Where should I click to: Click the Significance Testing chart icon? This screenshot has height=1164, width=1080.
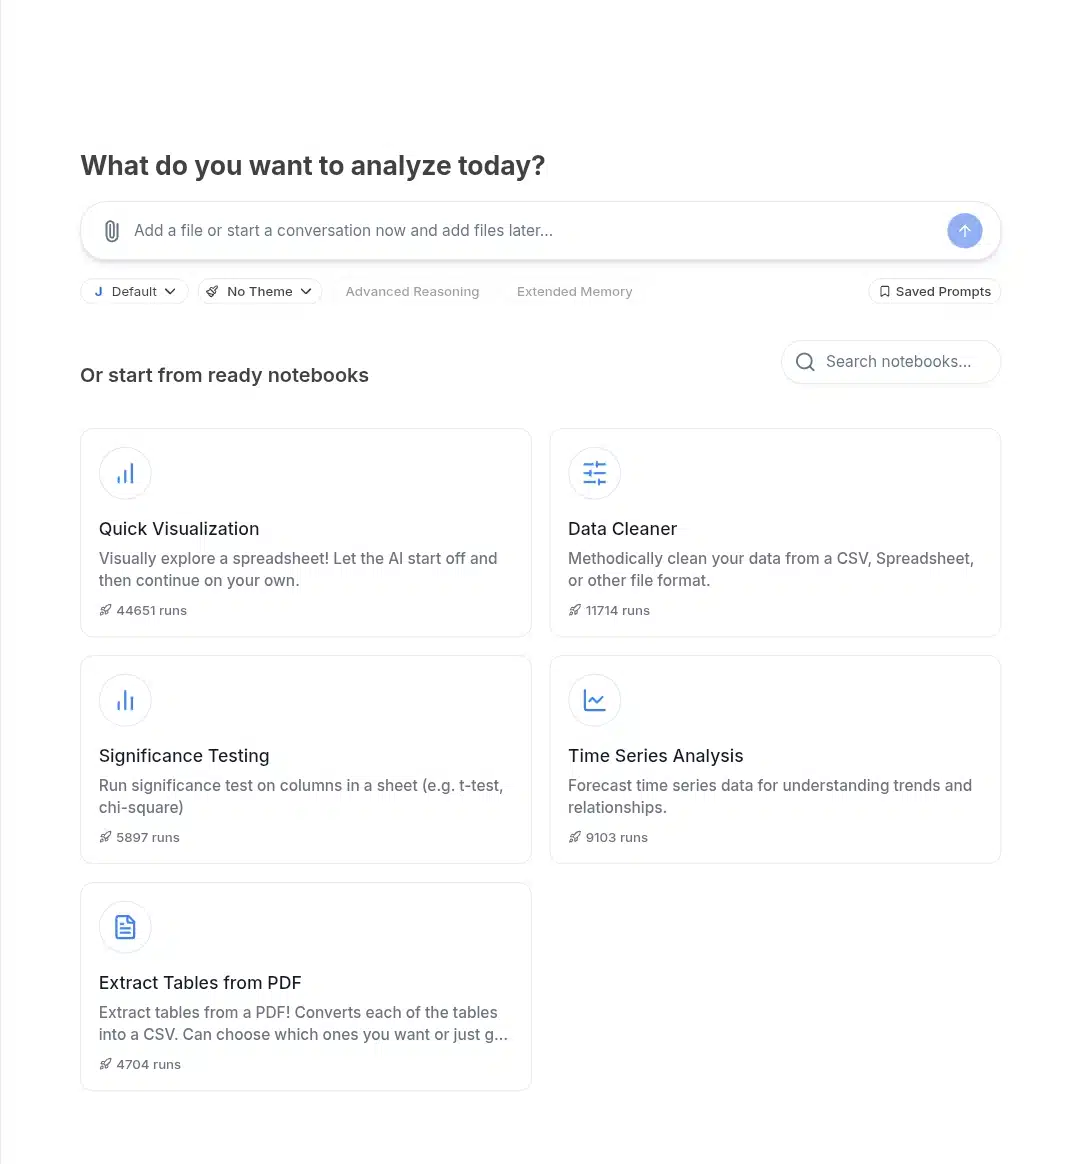pyautogui.click(x=125, y=701)
